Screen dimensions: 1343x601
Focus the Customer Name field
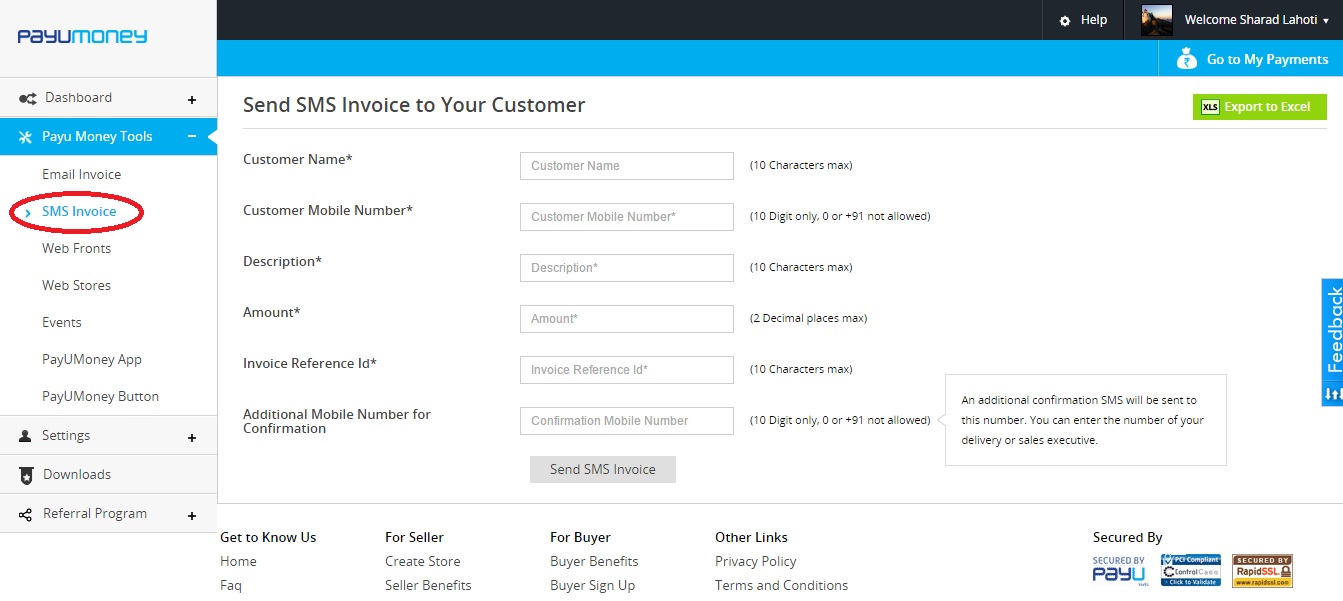click(627, 166)
